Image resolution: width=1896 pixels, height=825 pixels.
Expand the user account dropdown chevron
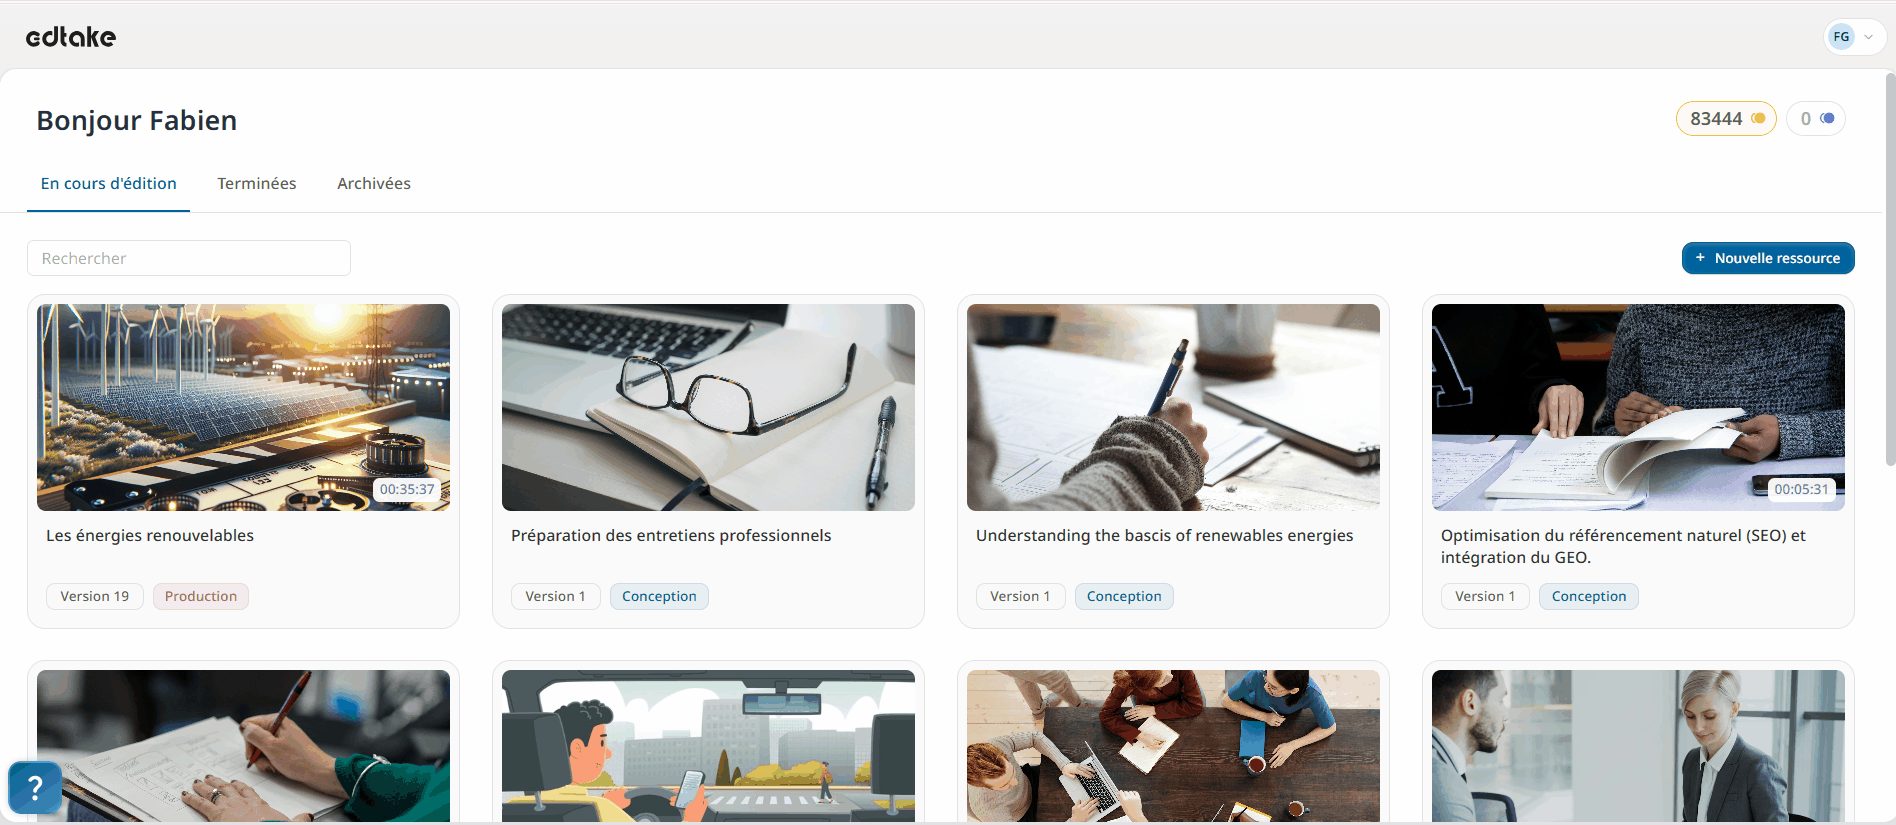click(x=1868, y=37)
